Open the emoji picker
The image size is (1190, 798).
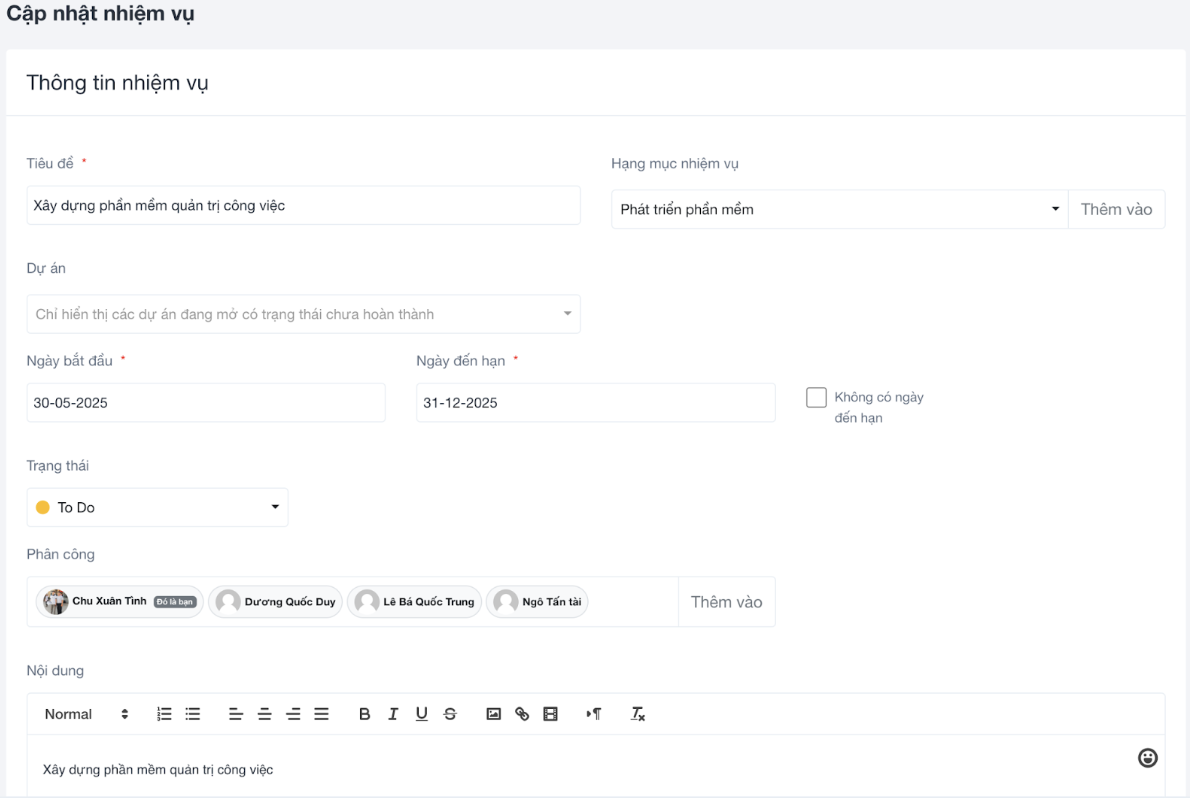tap(1148, 759)
